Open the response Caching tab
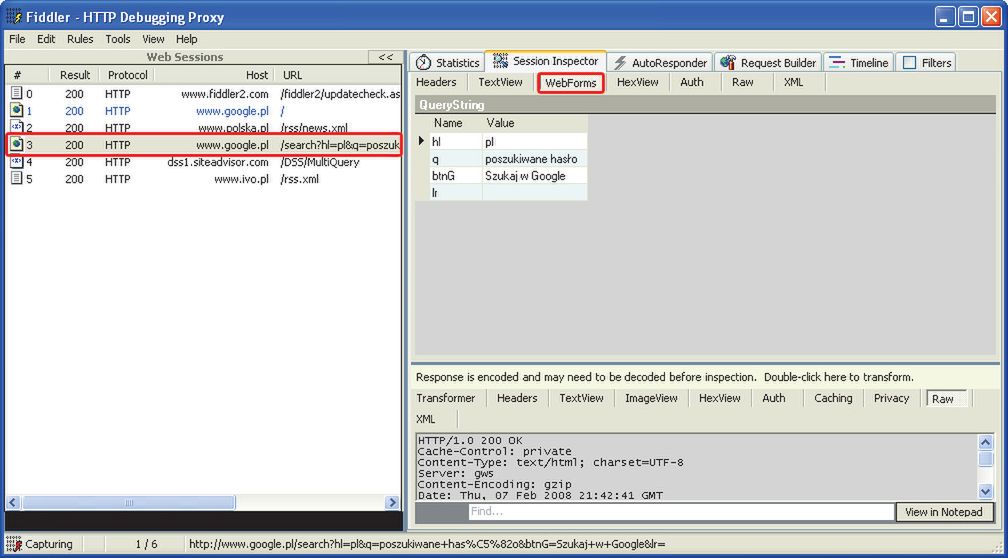Image resolution: width=1008 pixels, height=558 pixels. (833, 398)
